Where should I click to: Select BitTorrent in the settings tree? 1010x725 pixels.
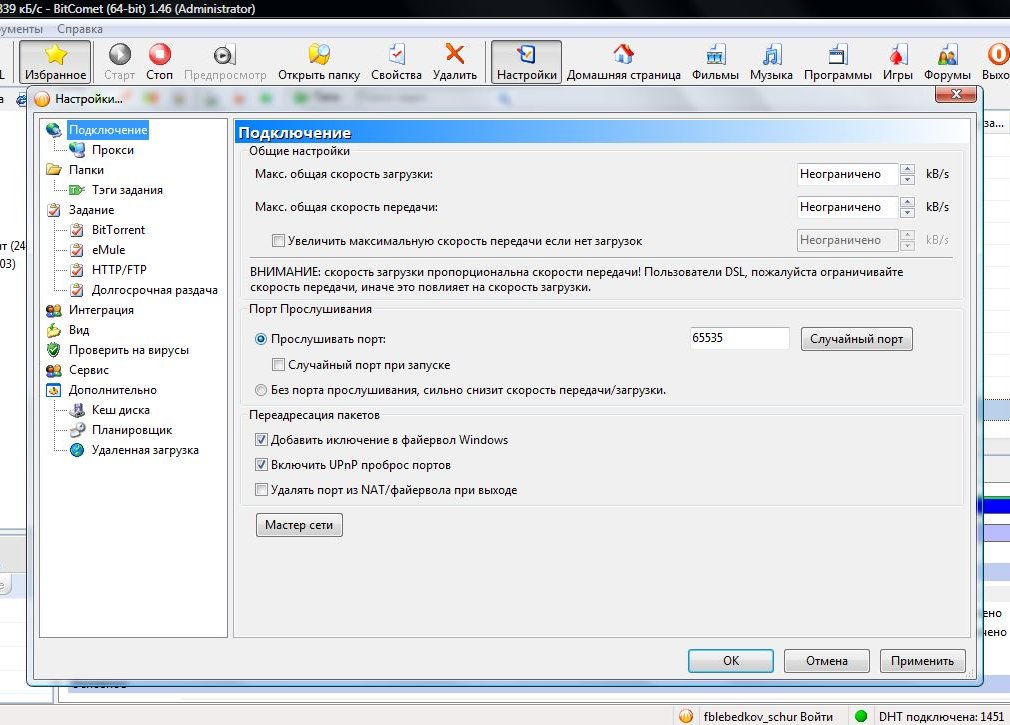pos(119,230)
